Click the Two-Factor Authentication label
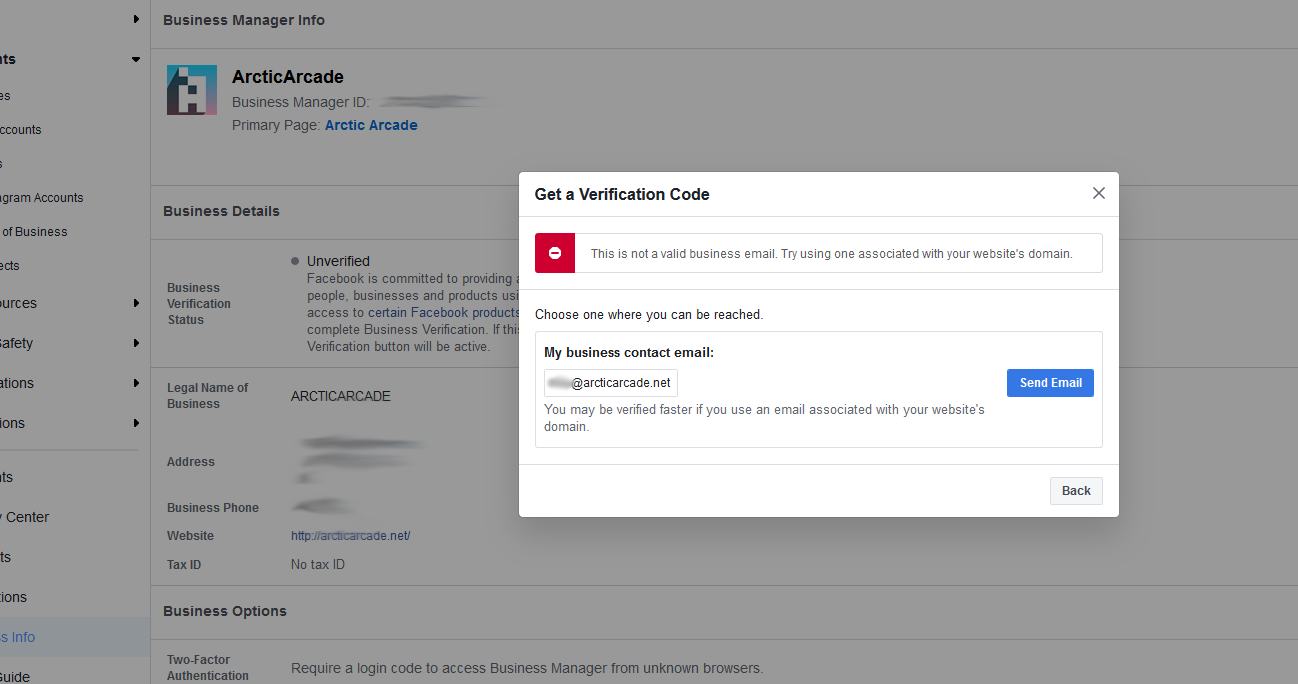1298x684 pixels. tap(208, 668)
